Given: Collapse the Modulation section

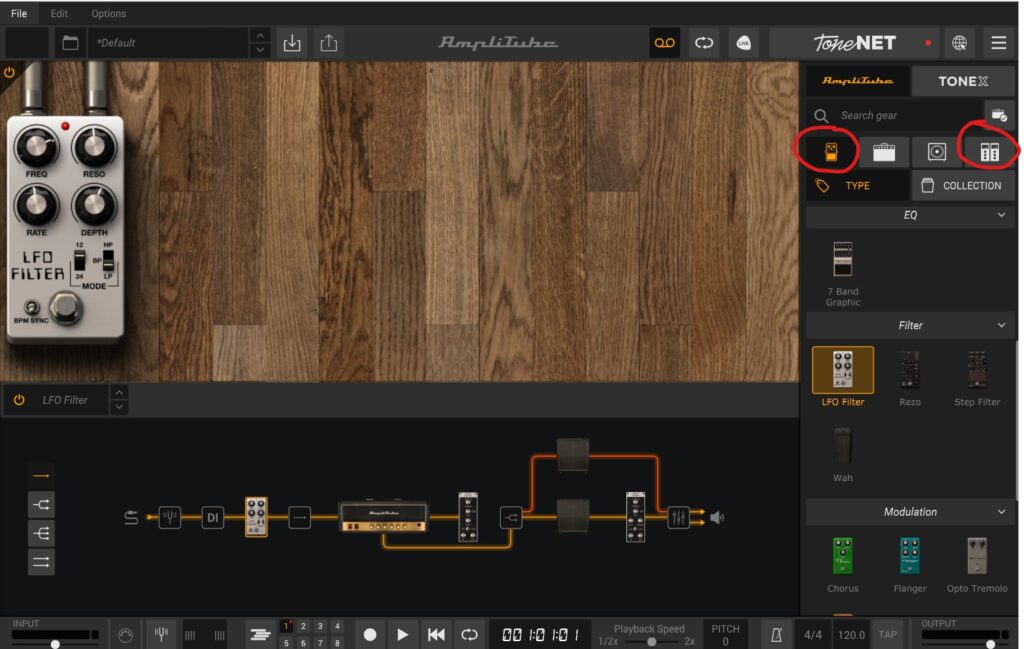Looking at the screenshot, I should point(1001,512).
